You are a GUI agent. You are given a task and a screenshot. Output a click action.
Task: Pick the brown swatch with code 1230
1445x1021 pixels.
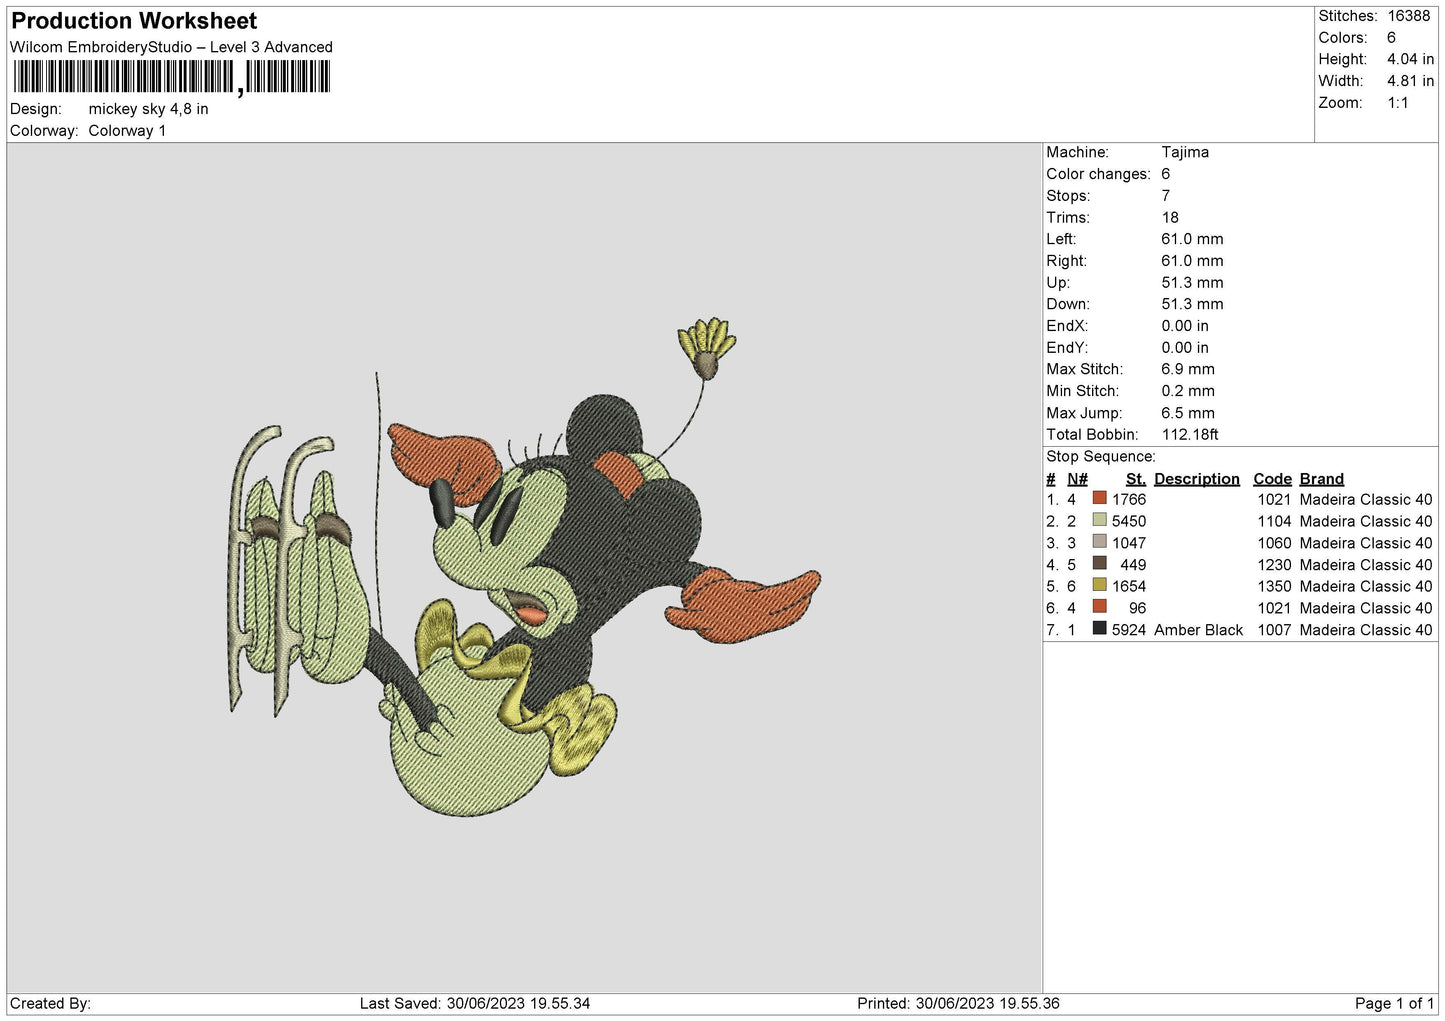tap(1099, 563)
